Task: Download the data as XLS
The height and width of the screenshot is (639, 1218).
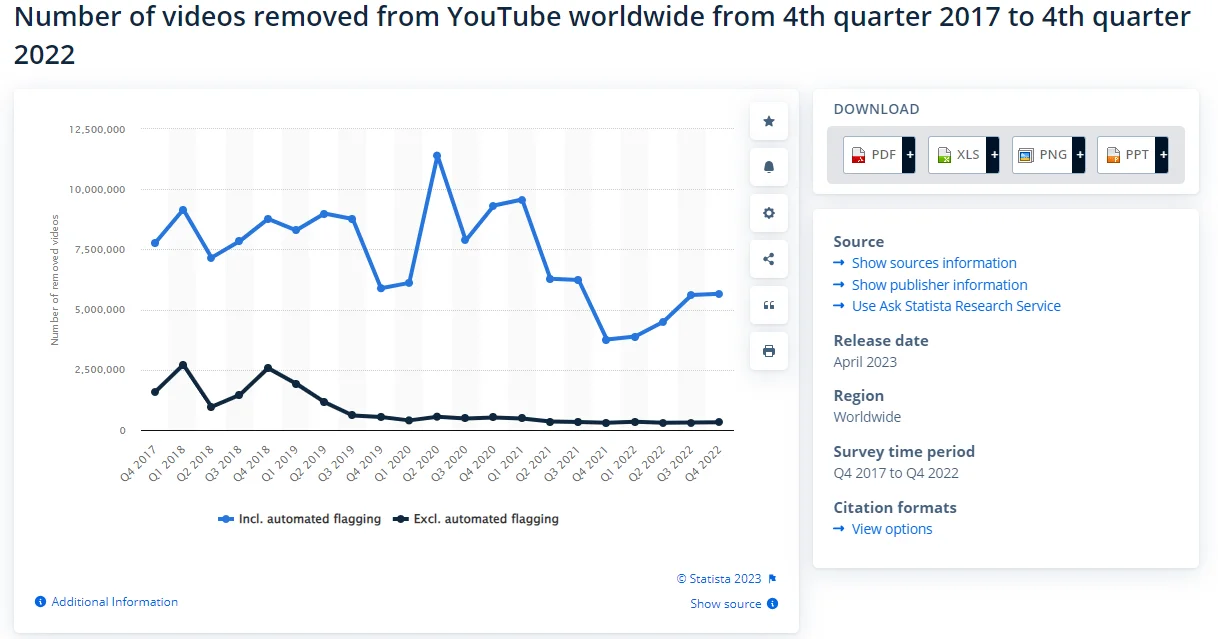Action: pos(957,155)
